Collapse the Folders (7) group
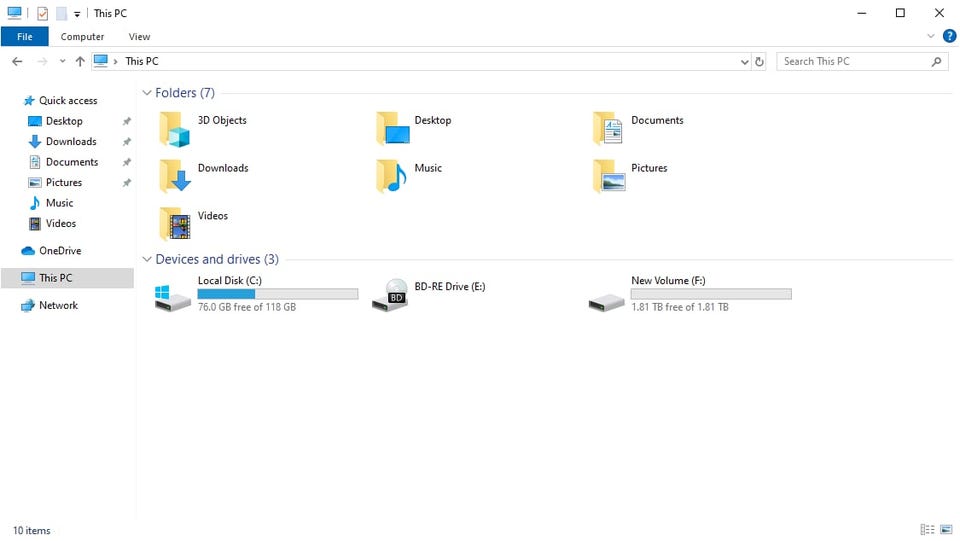Image resolution: width=960 pixels, height=541 pixels. [147, 93]
